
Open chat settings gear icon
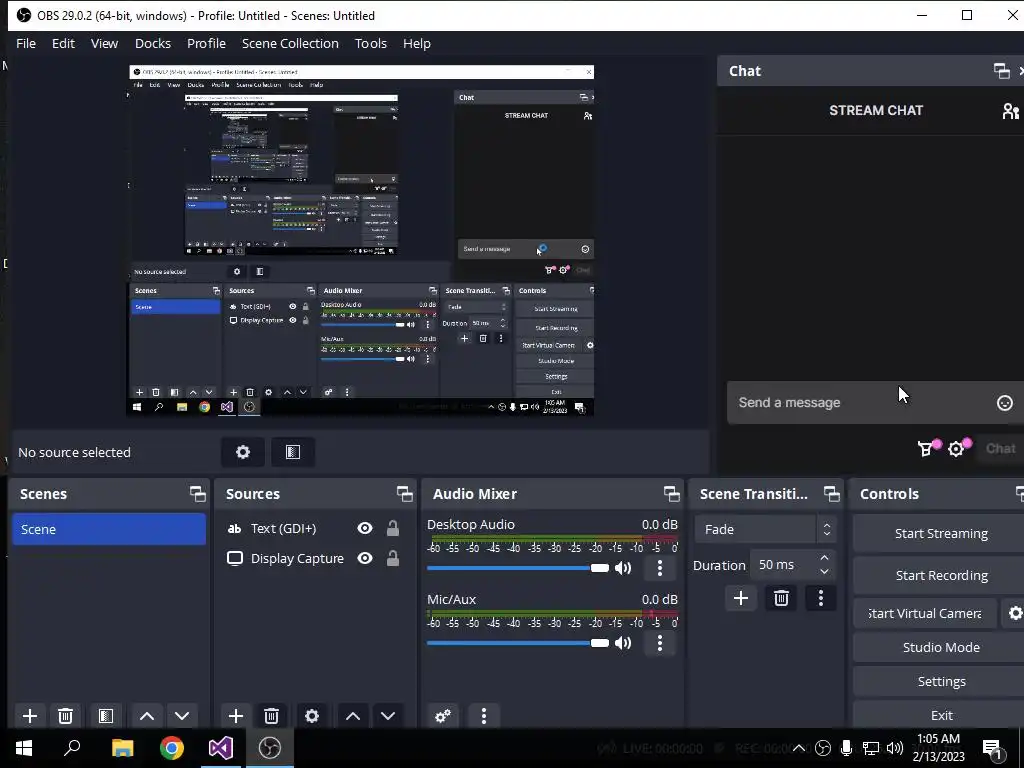click(957, 449)
